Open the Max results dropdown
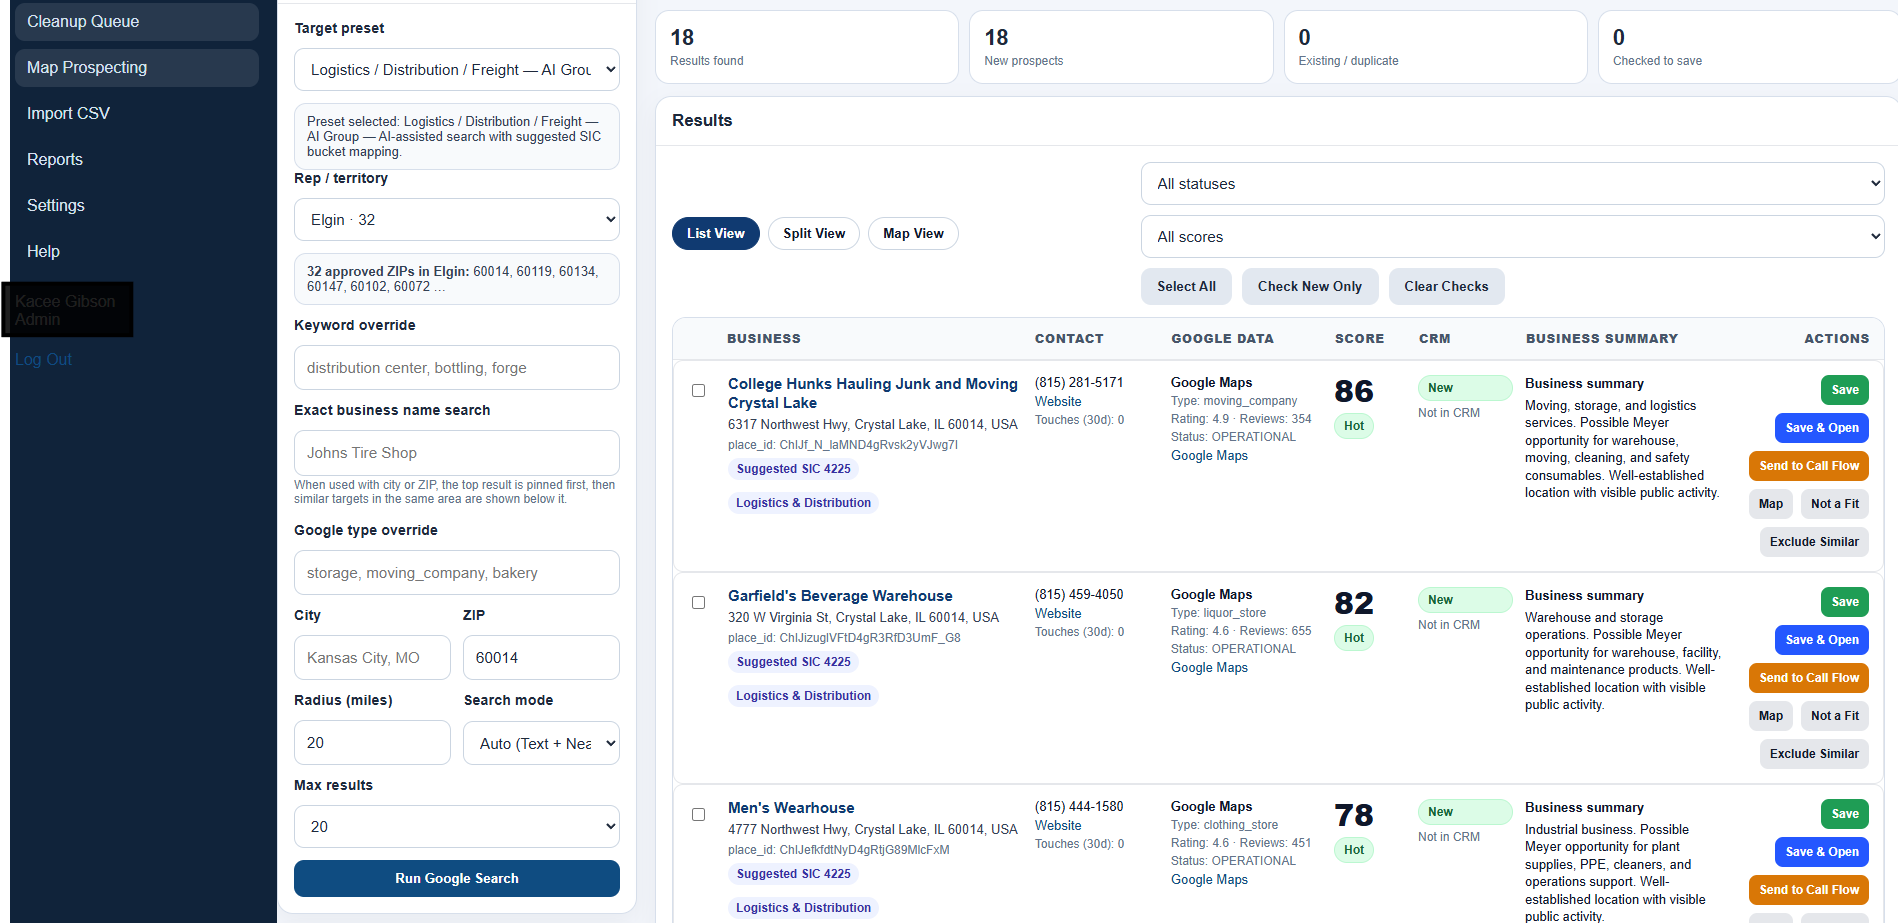The height and width of the screenshot is (923, 1898). pos(457,827)
